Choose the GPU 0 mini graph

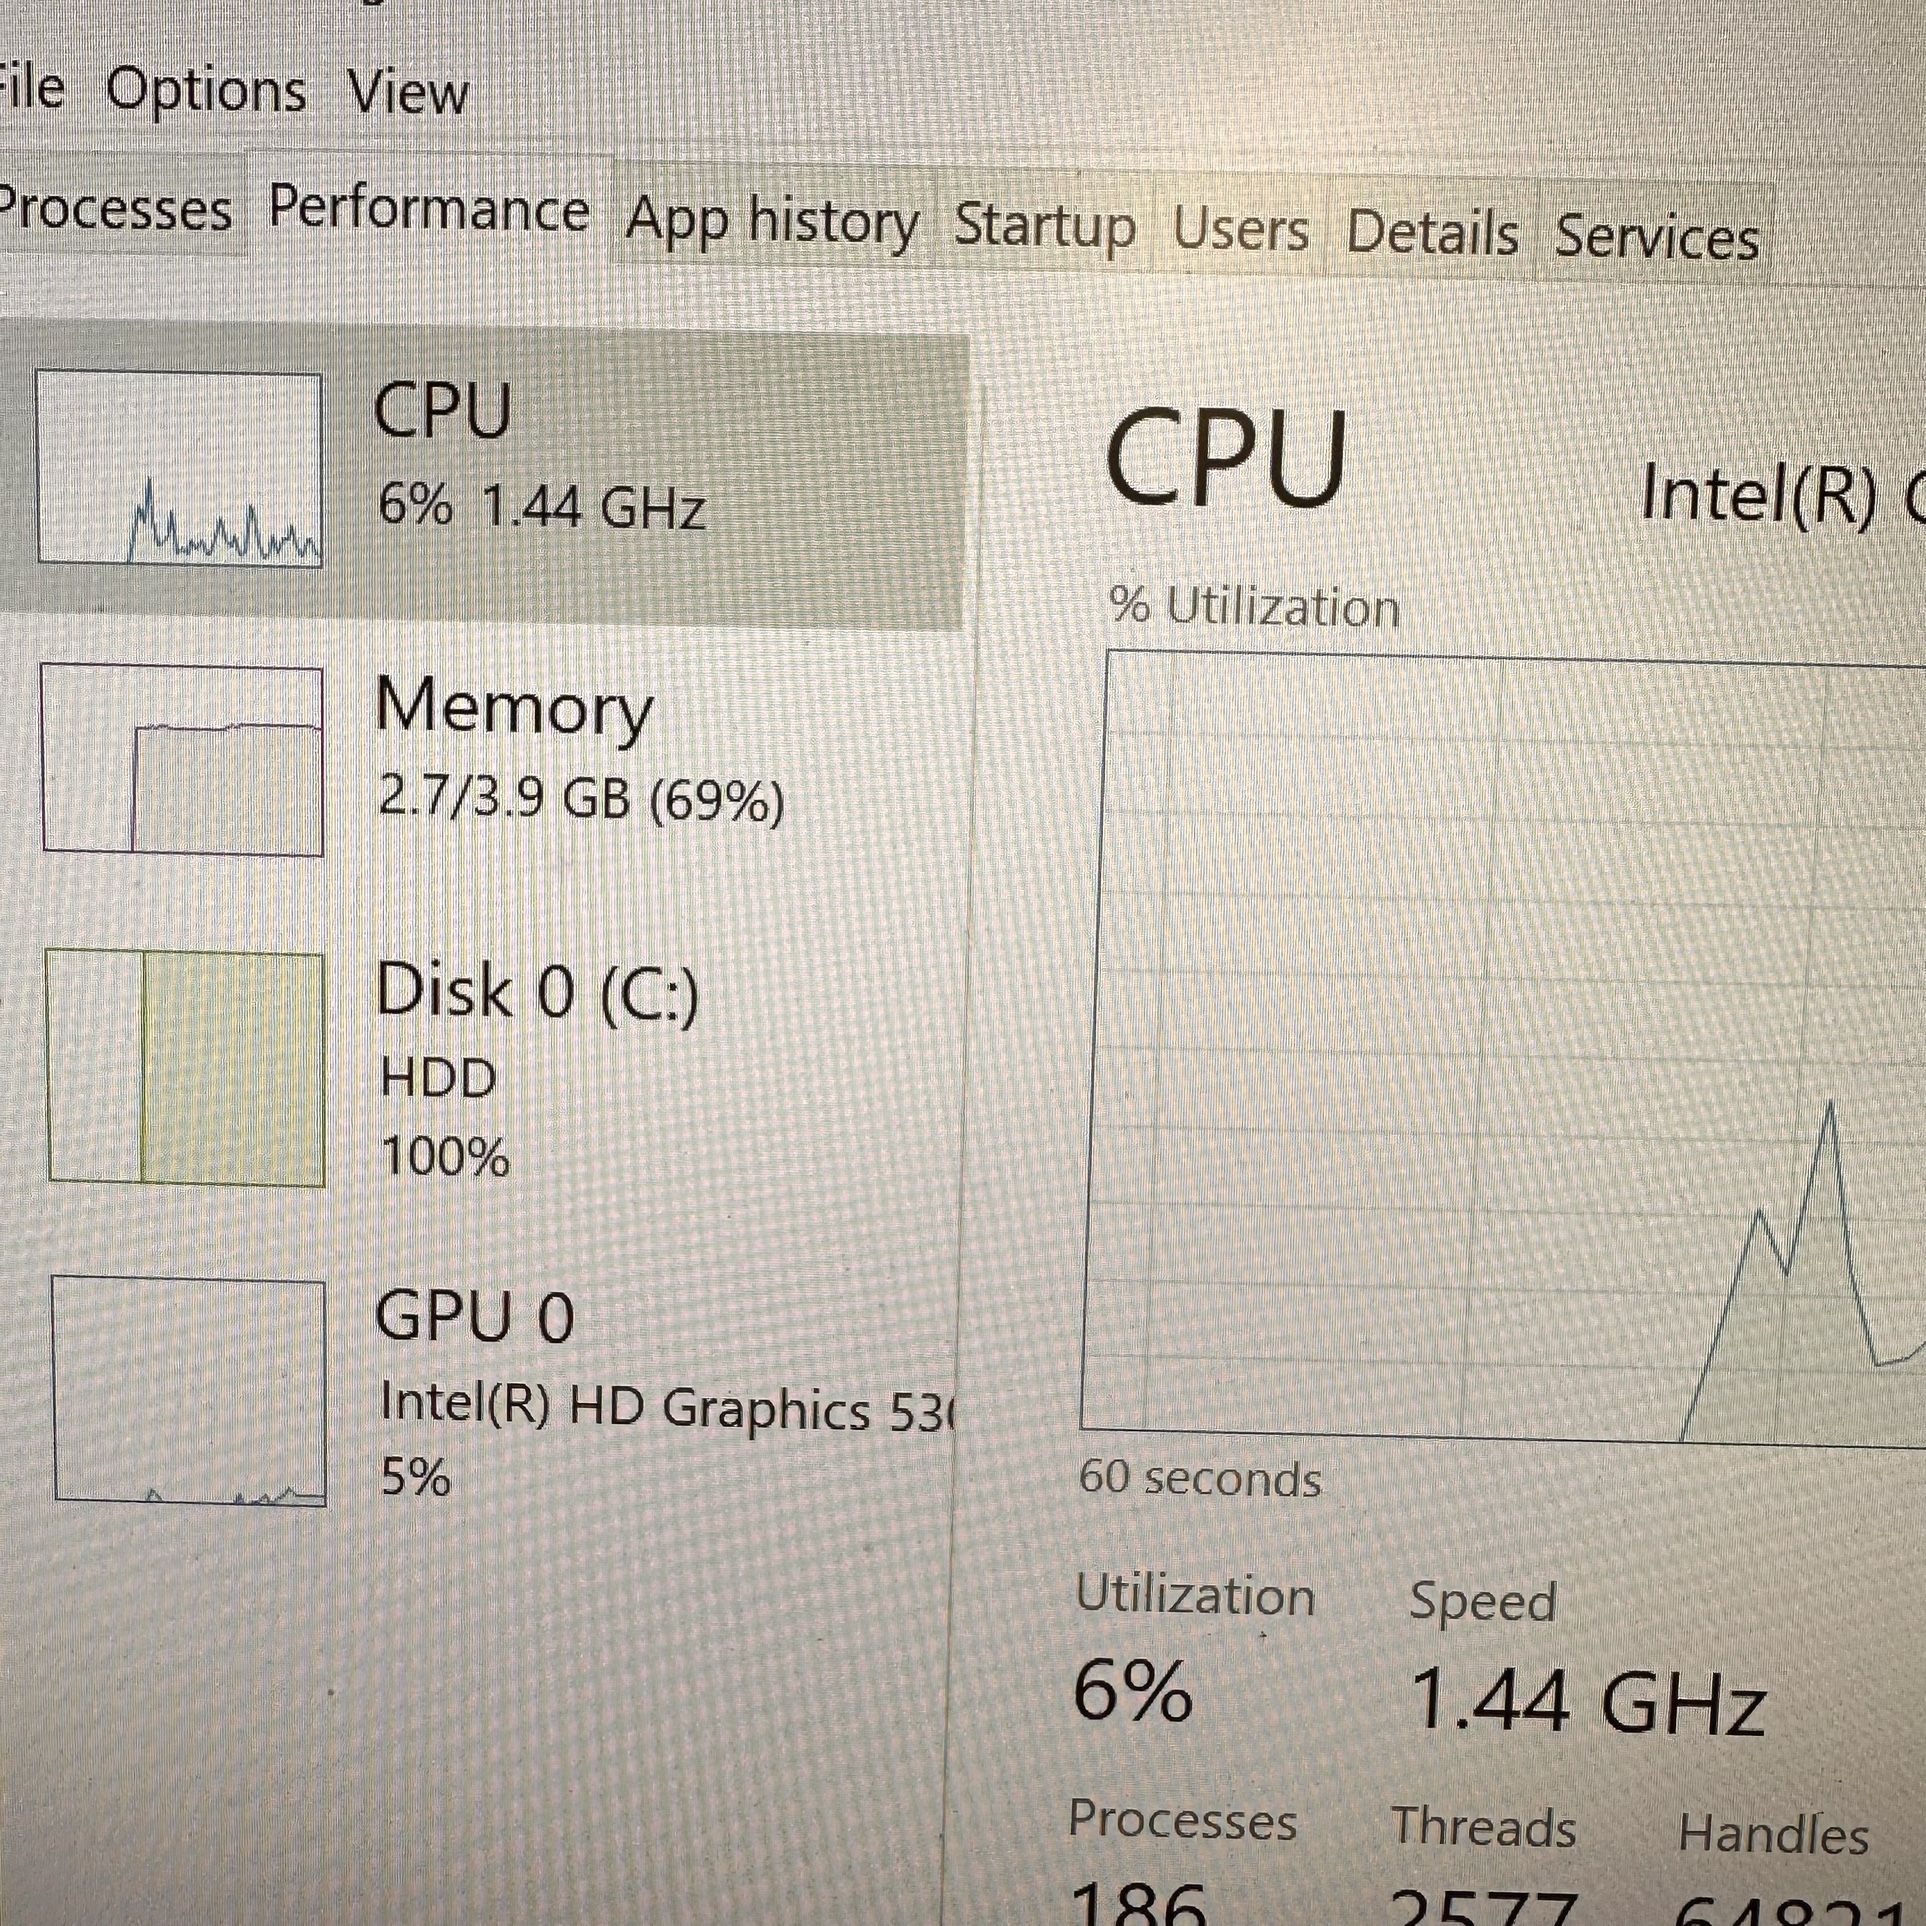[190, 1390]
